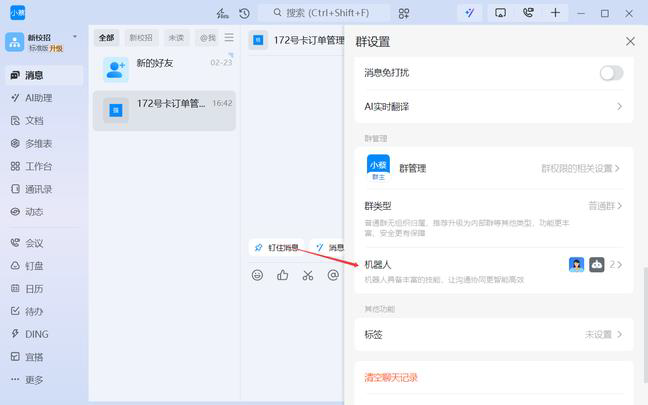648x405 pixels.
Task: Open 多维表 in the sidebar
Action: tap(44, 143)
